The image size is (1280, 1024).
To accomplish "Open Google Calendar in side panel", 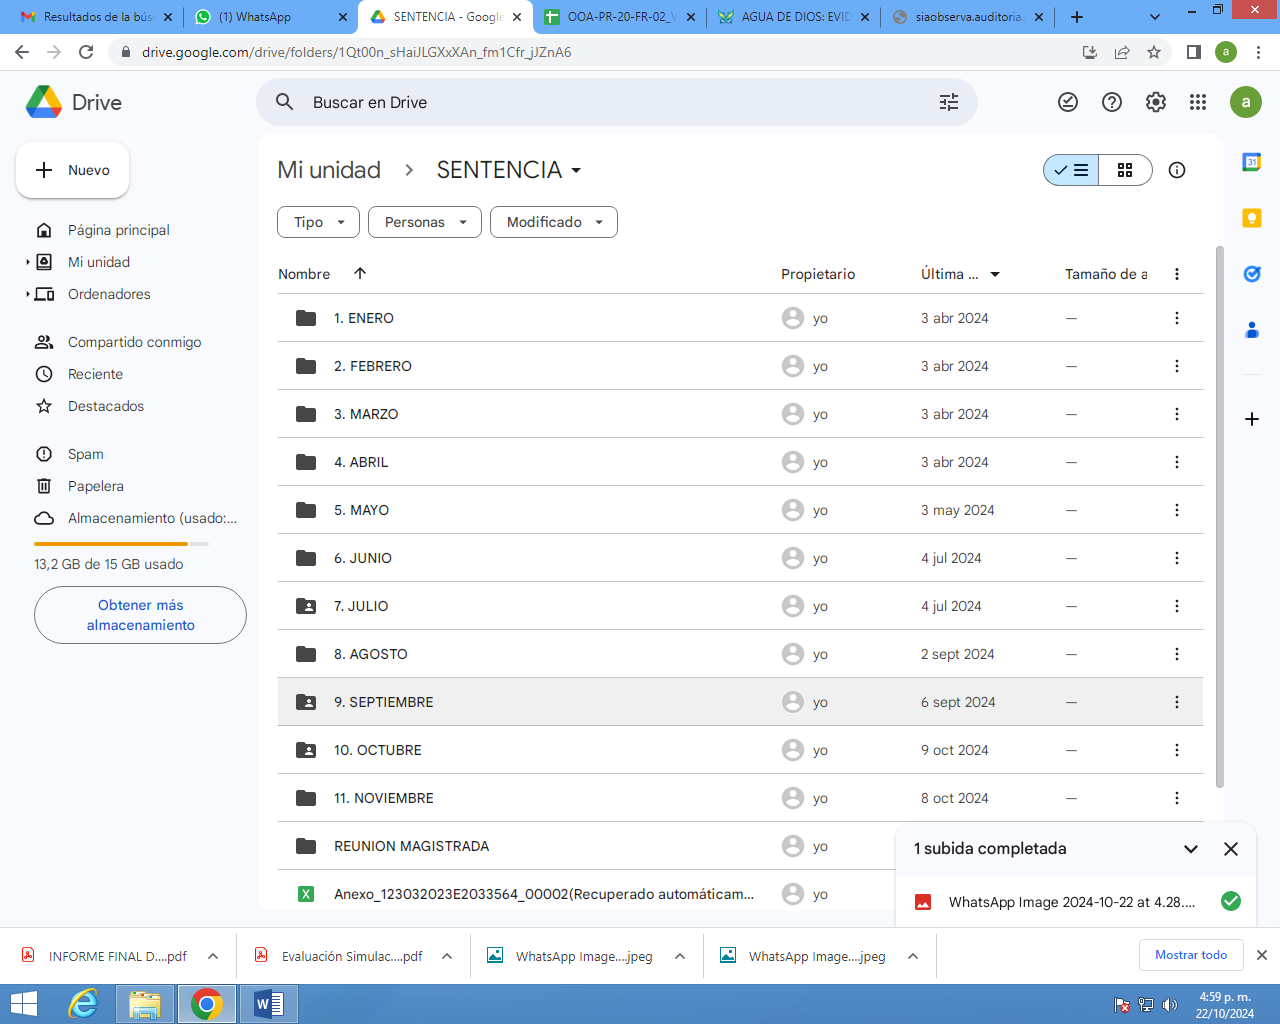I will click(x=1251, y=162).
